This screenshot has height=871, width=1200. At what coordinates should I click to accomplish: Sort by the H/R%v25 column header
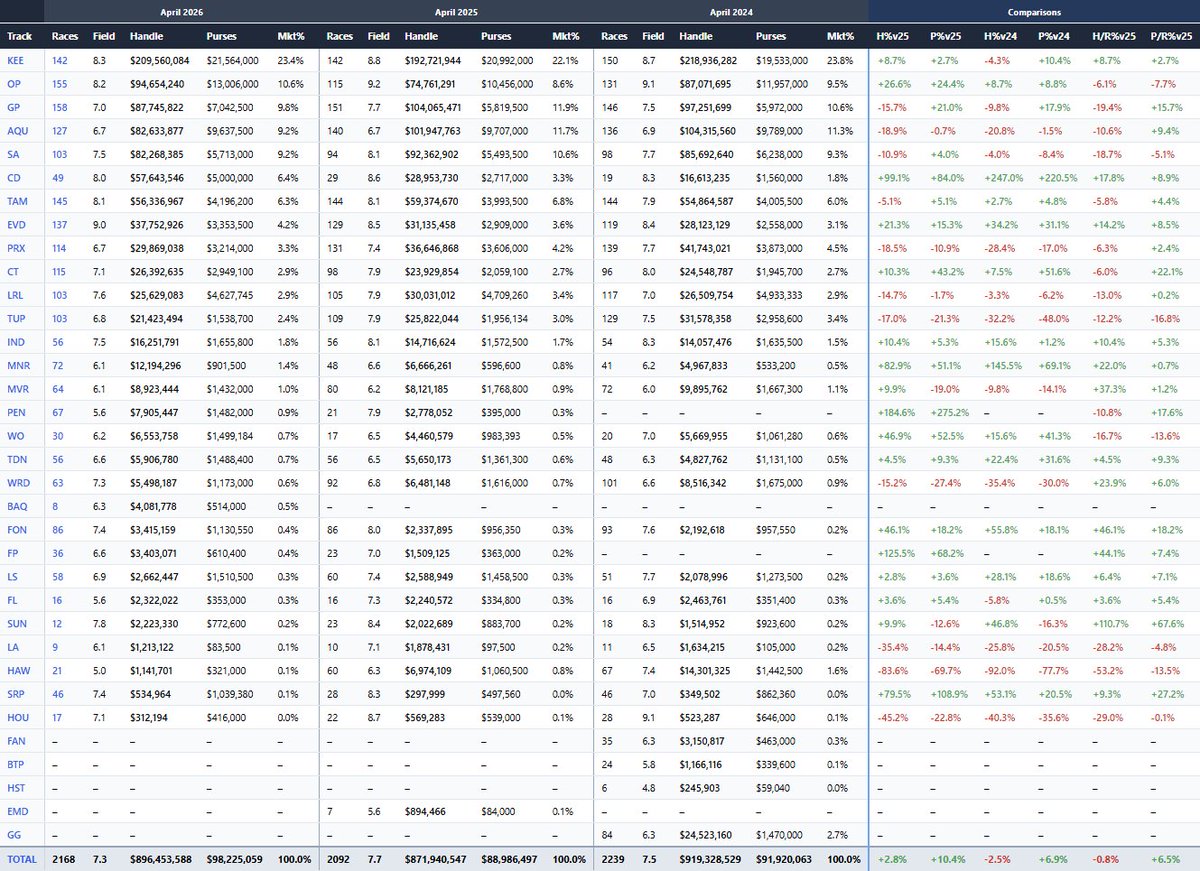pyautogui.click(x=1114, y=36)
